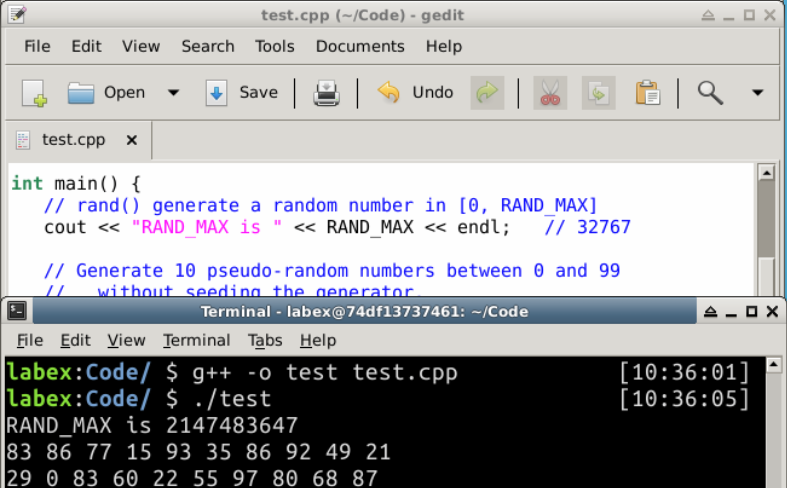Open the gedit window menu icon in titlebar
Viewport: 787px width, 488px height.
[x=16, y=14]
